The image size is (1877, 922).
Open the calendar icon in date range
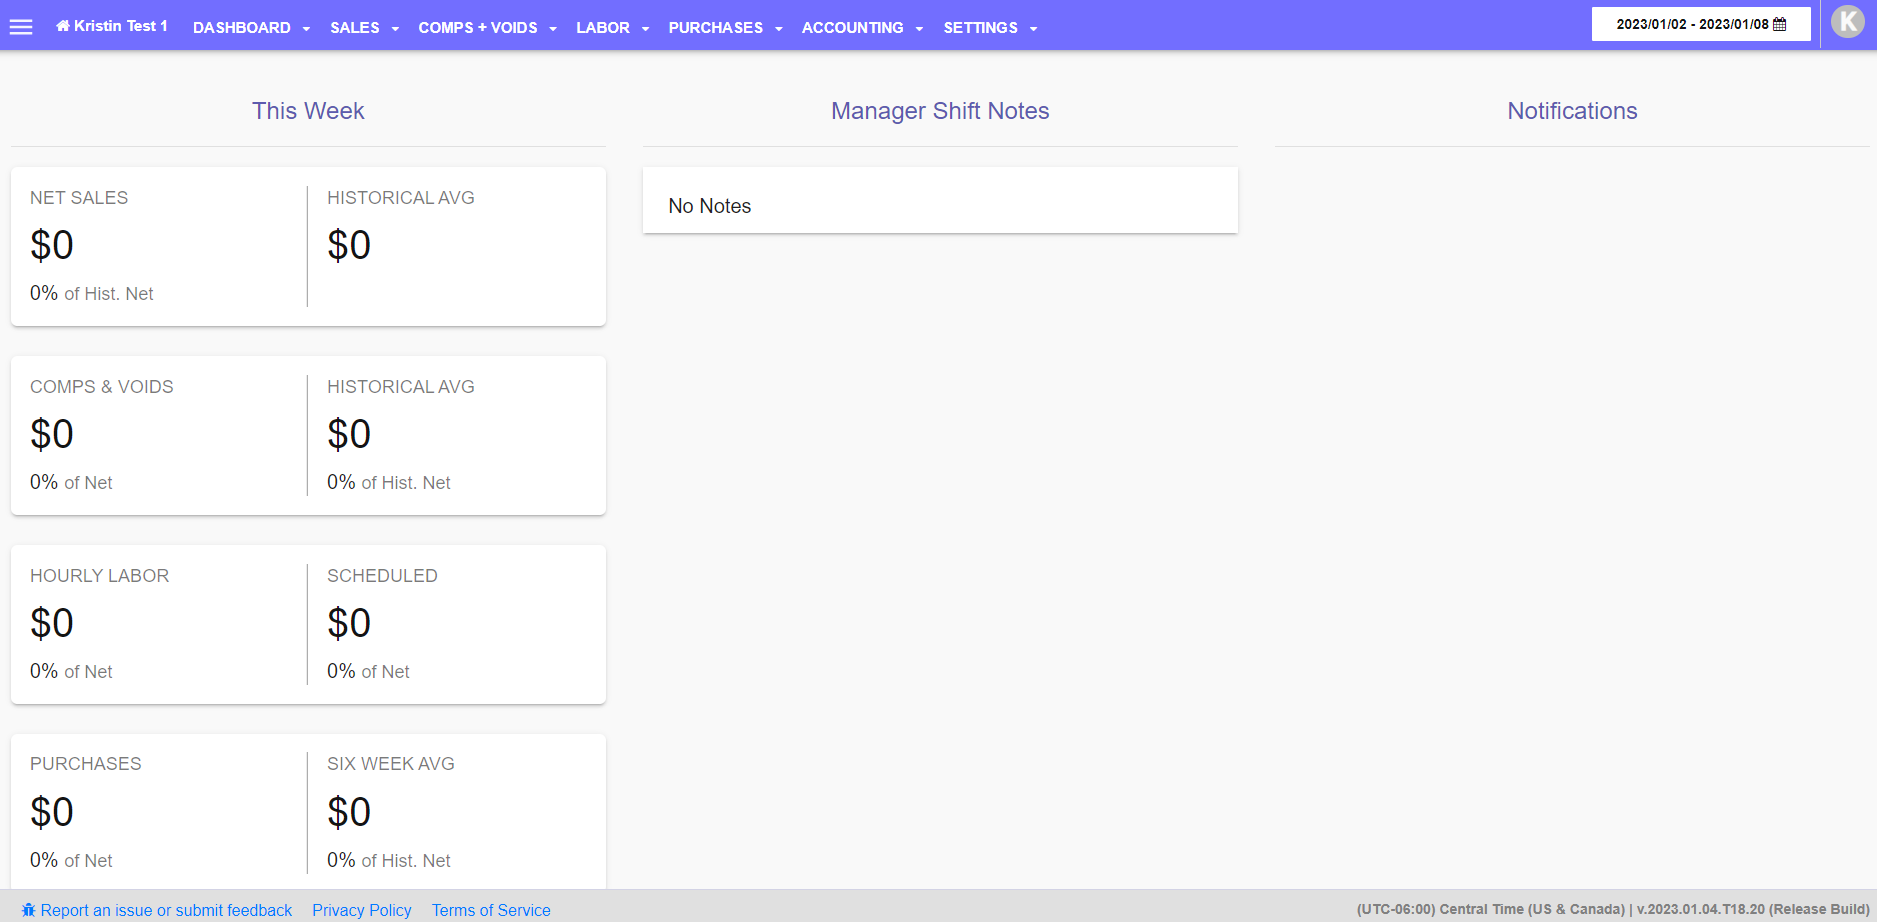[x=1779, y=24]
